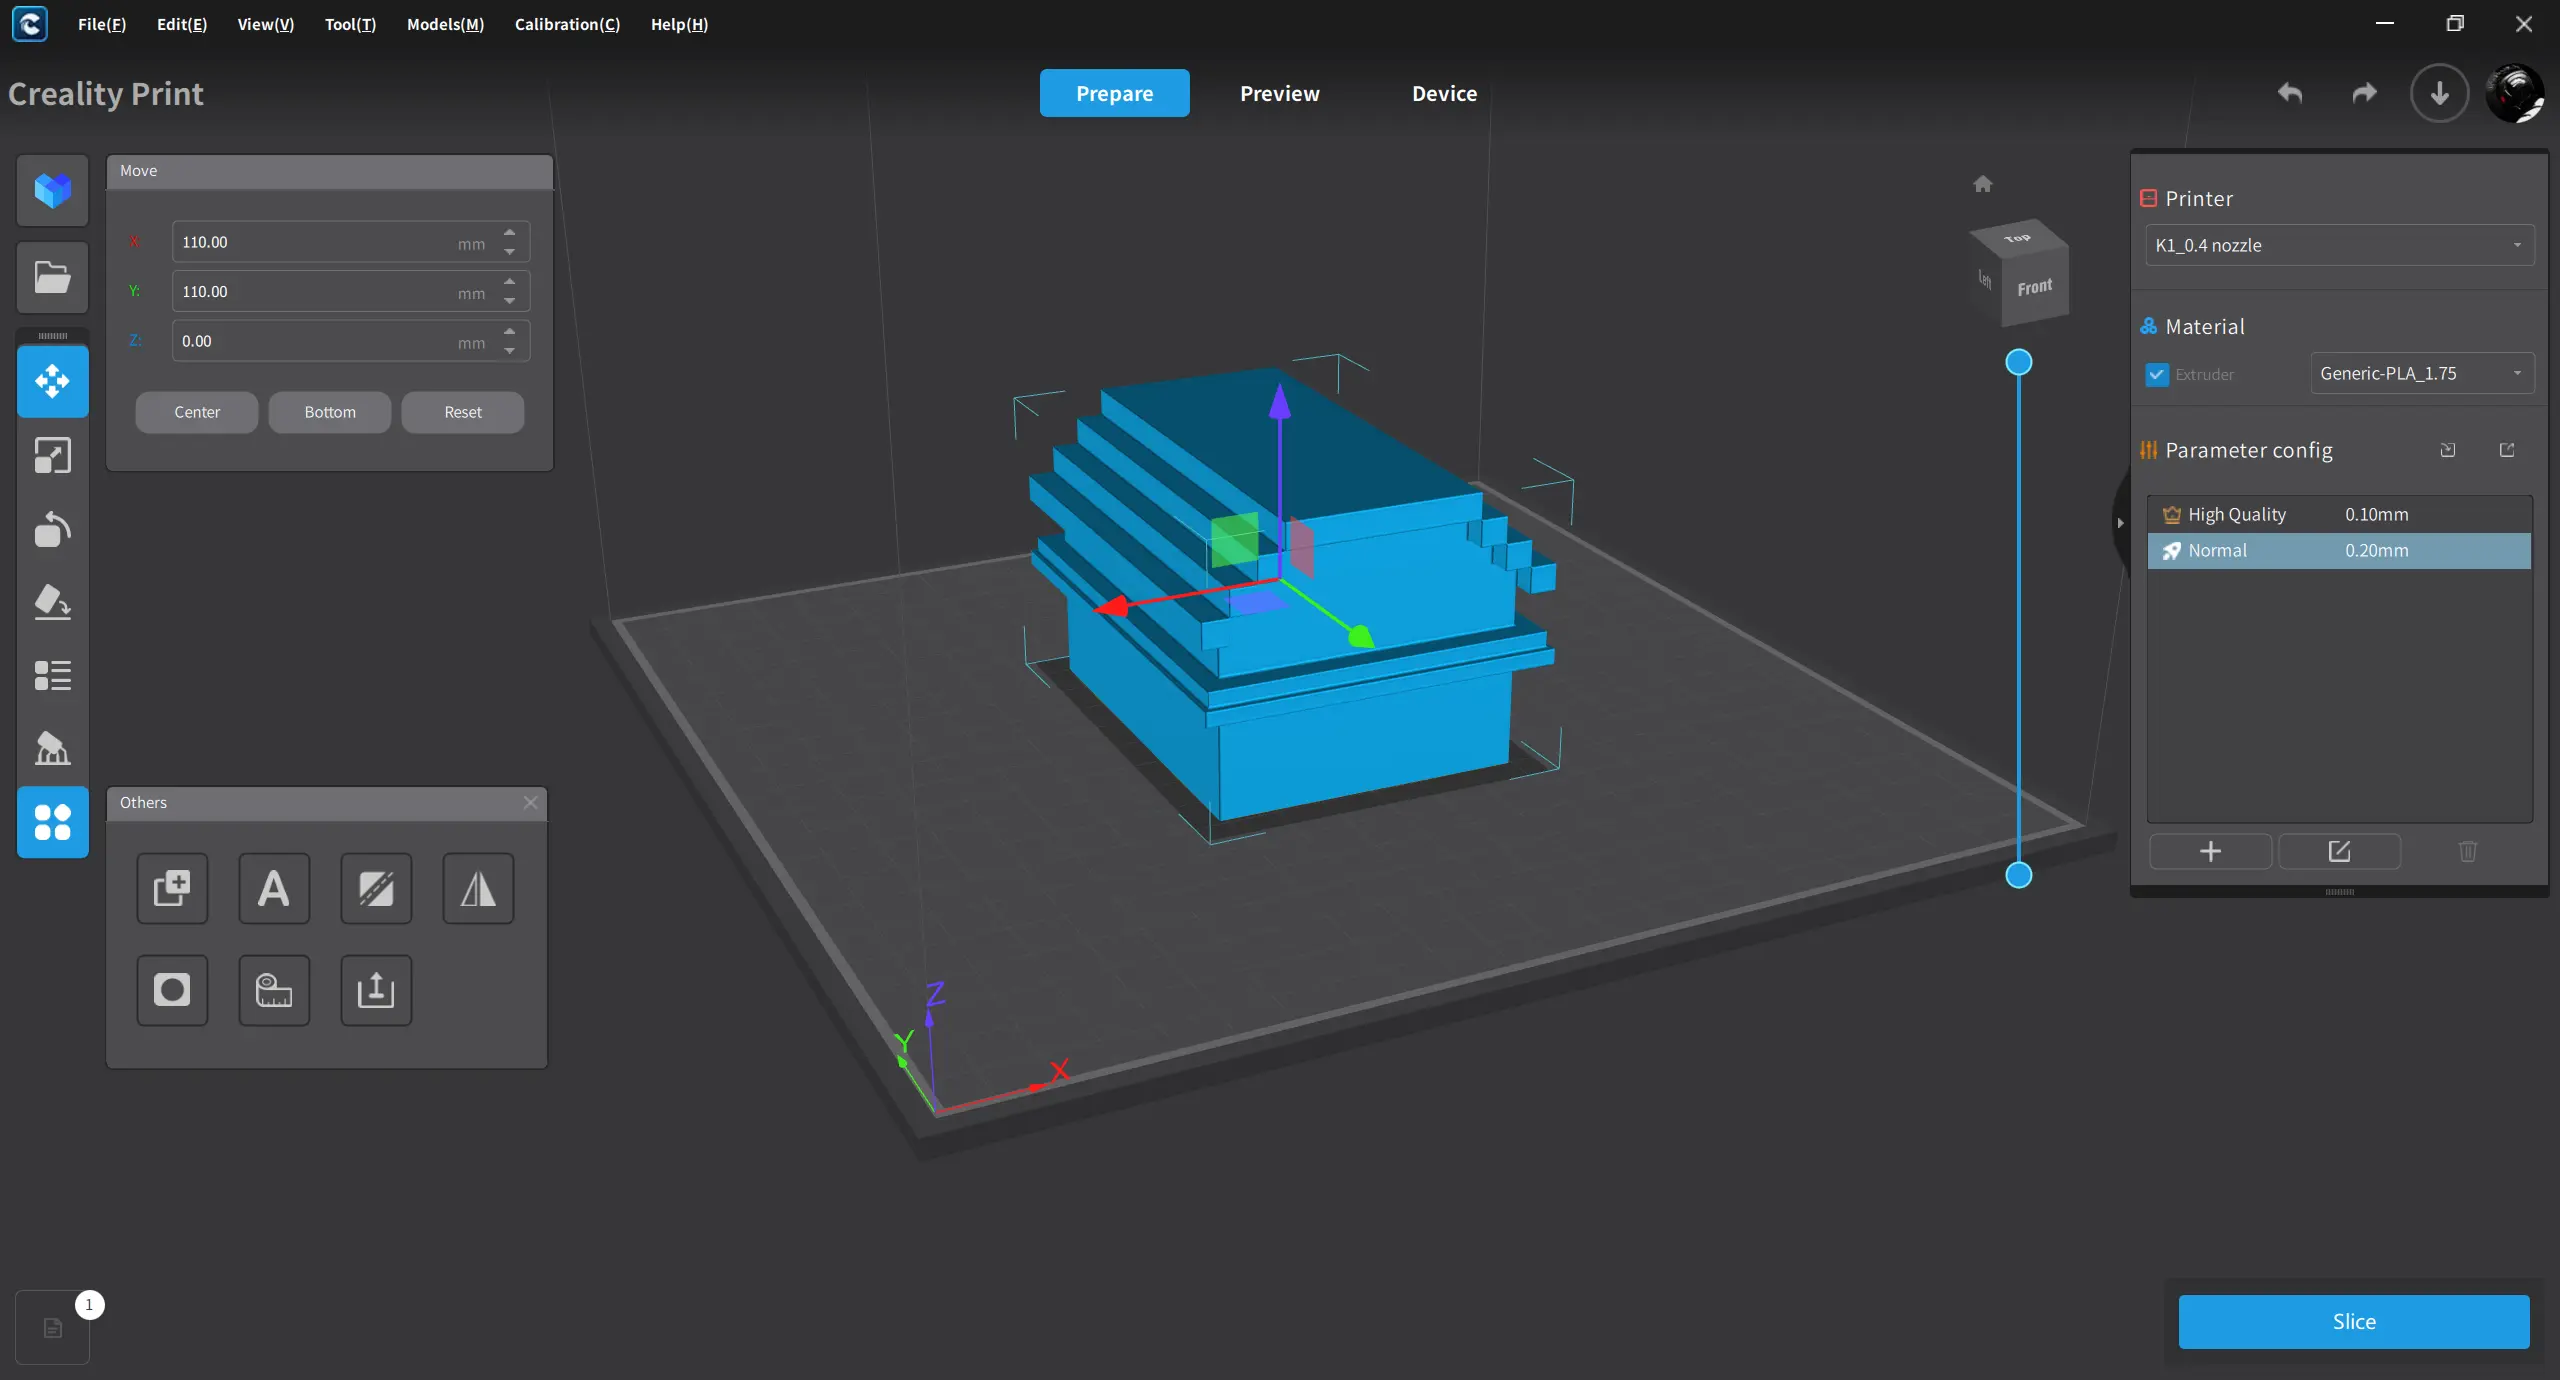Click the Clone model icon in Others
This screenshot has width=2560, height=1380.
pos(172,888)
